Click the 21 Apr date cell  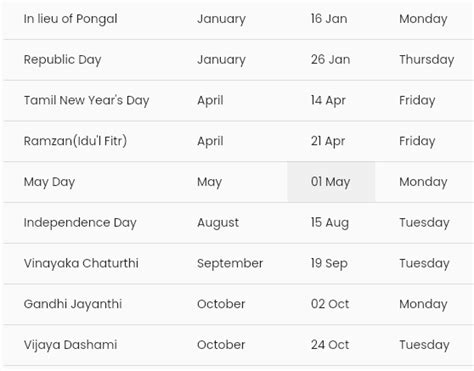pyautogui.click(x=328, y=141)
